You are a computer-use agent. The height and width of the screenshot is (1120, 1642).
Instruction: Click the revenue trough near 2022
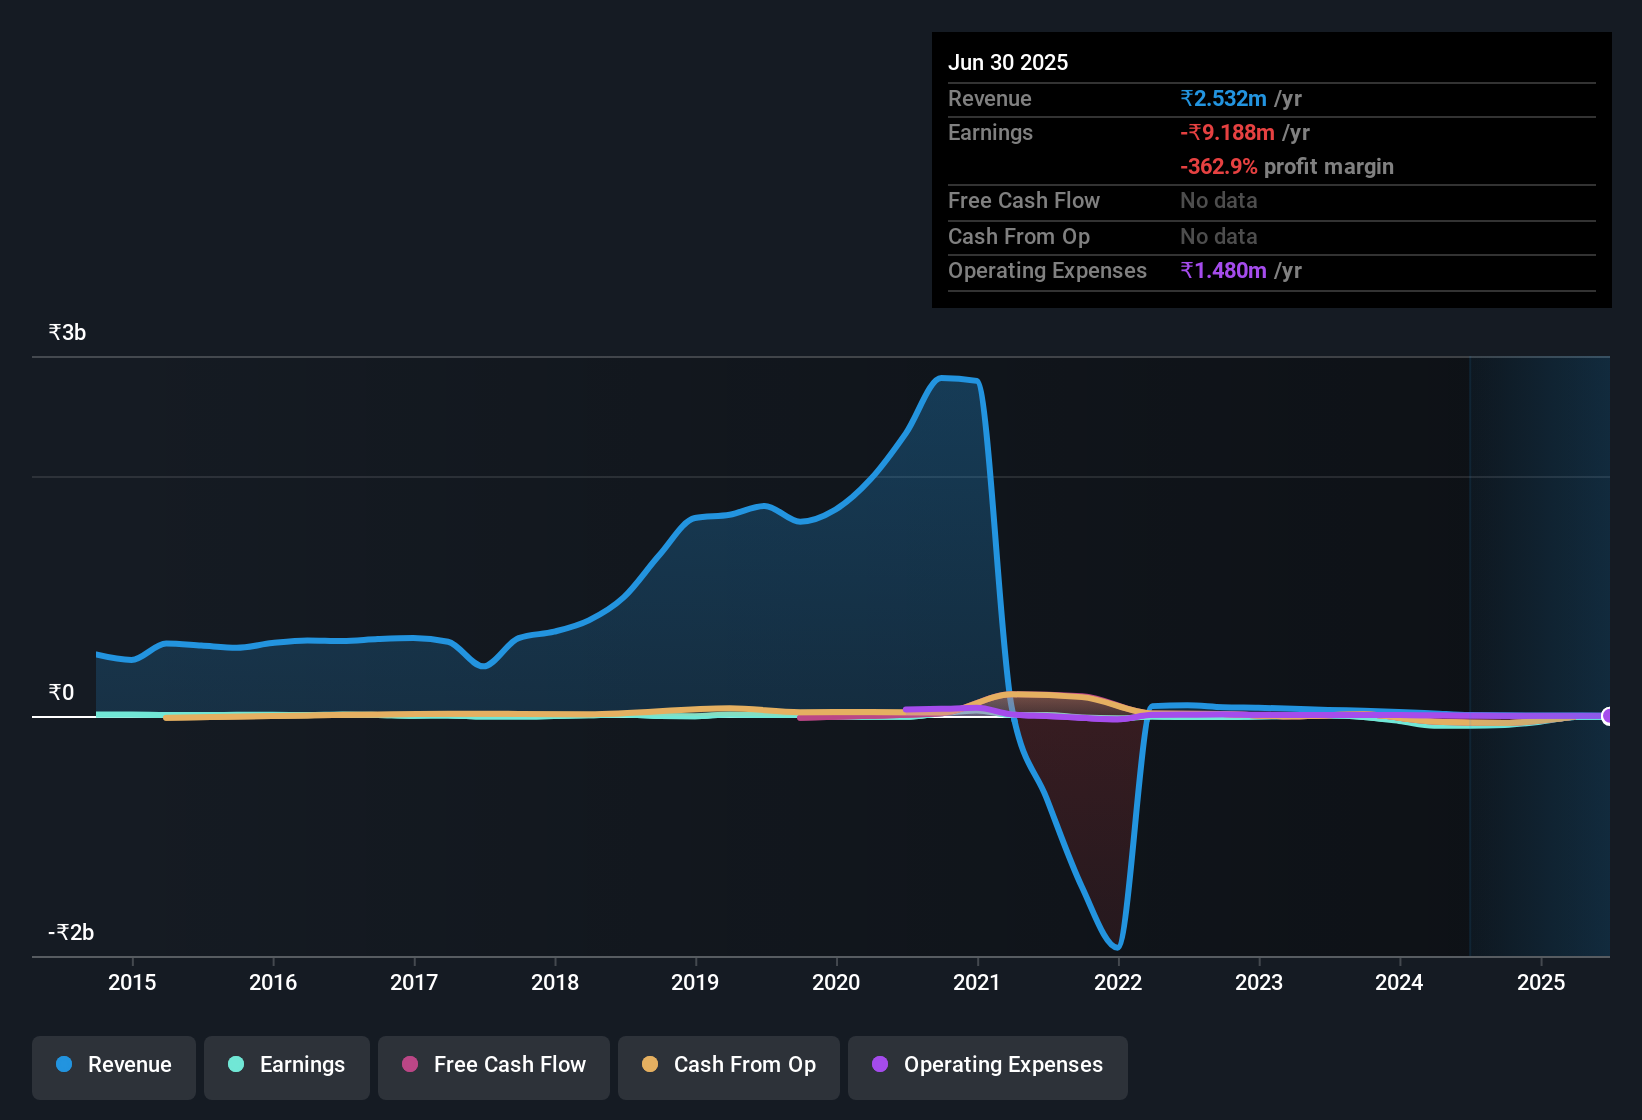(x=1116, y=946)
